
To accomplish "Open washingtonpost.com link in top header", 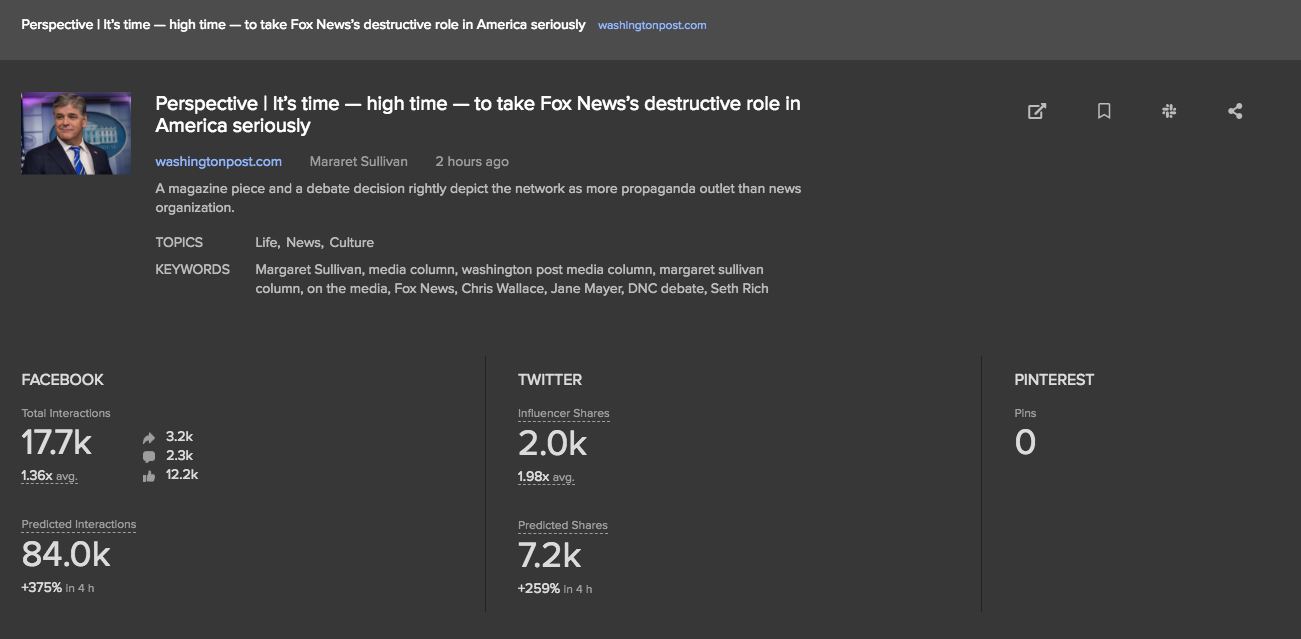I will tap(652, 25).
